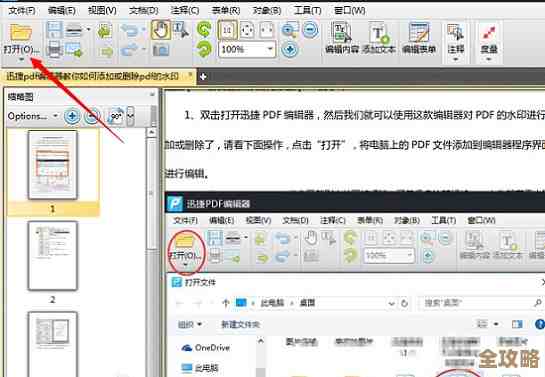Expand the arrow below 打开(O)... in top toolbar

pos(22,60)
